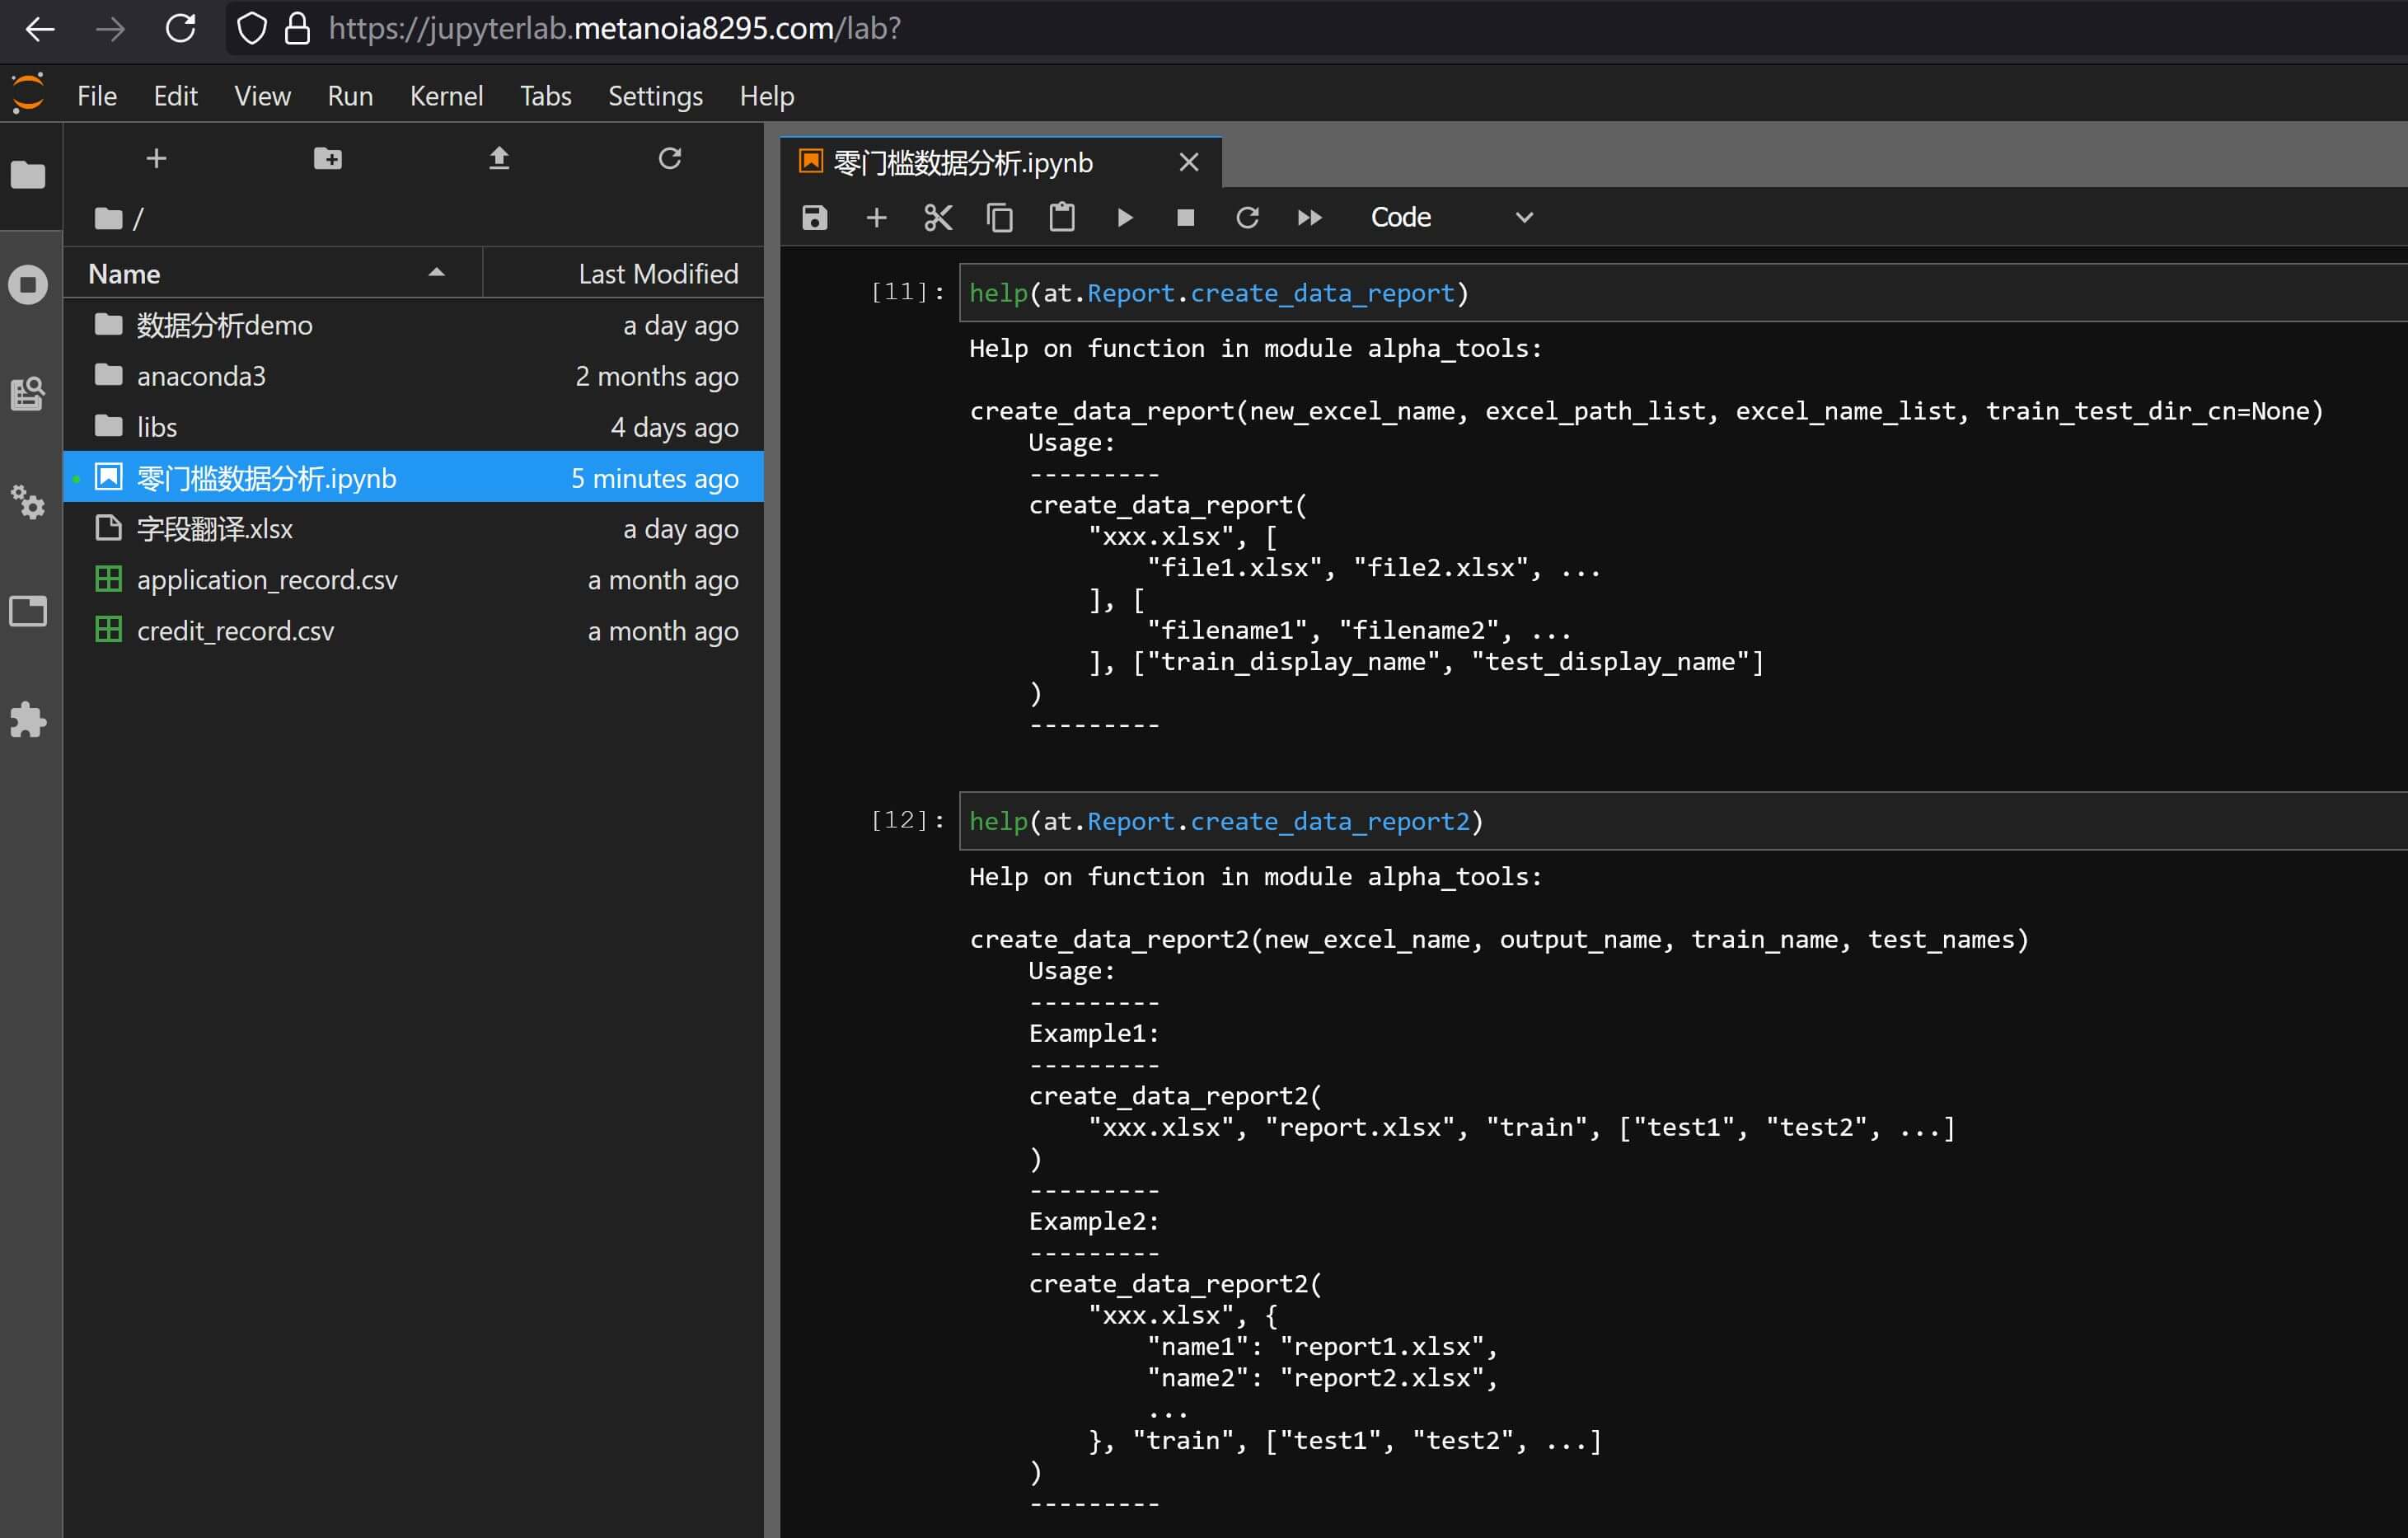Open the anaconda3 folder

point(201,376)
